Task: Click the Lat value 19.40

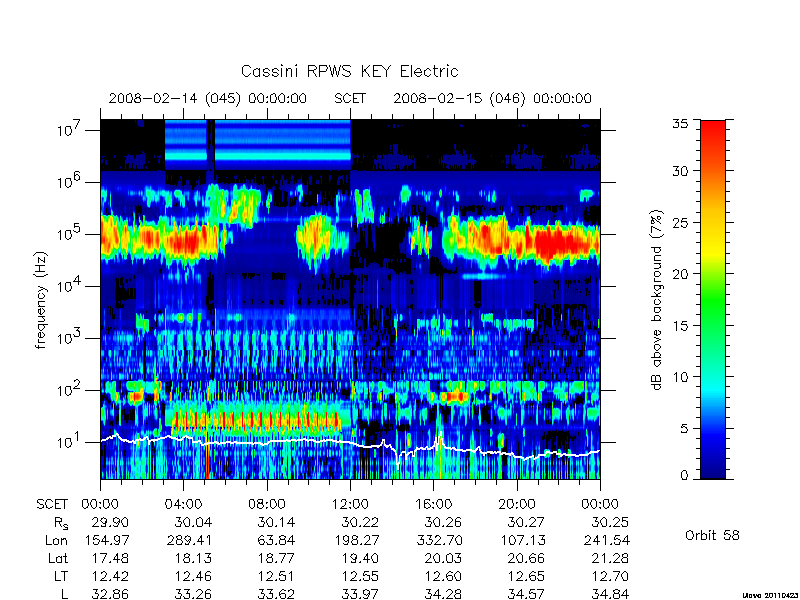Action: pyautogui.click(x=360, y=558)
